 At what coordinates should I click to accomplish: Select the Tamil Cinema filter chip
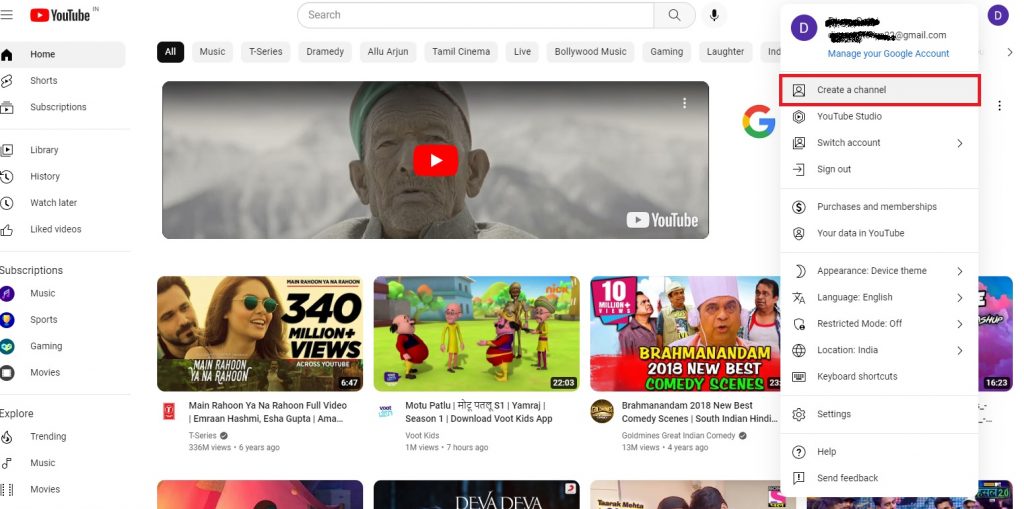click(461, 52)
